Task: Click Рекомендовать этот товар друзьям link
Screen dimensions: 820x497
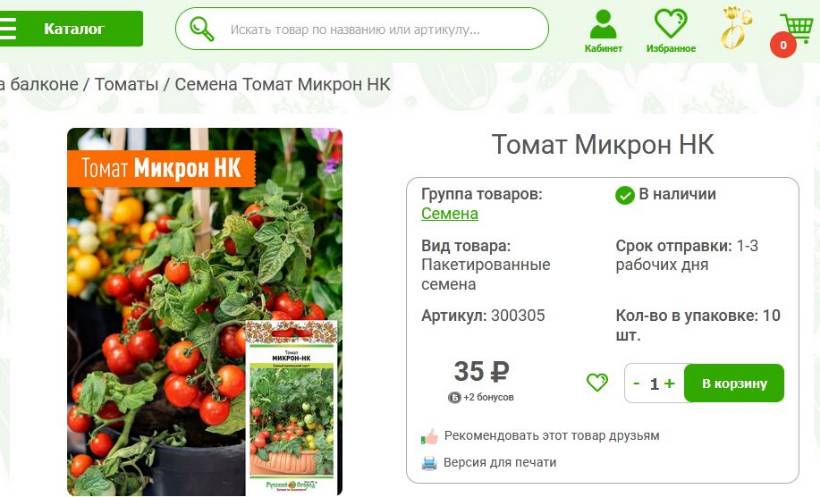Action: point(552,436)
